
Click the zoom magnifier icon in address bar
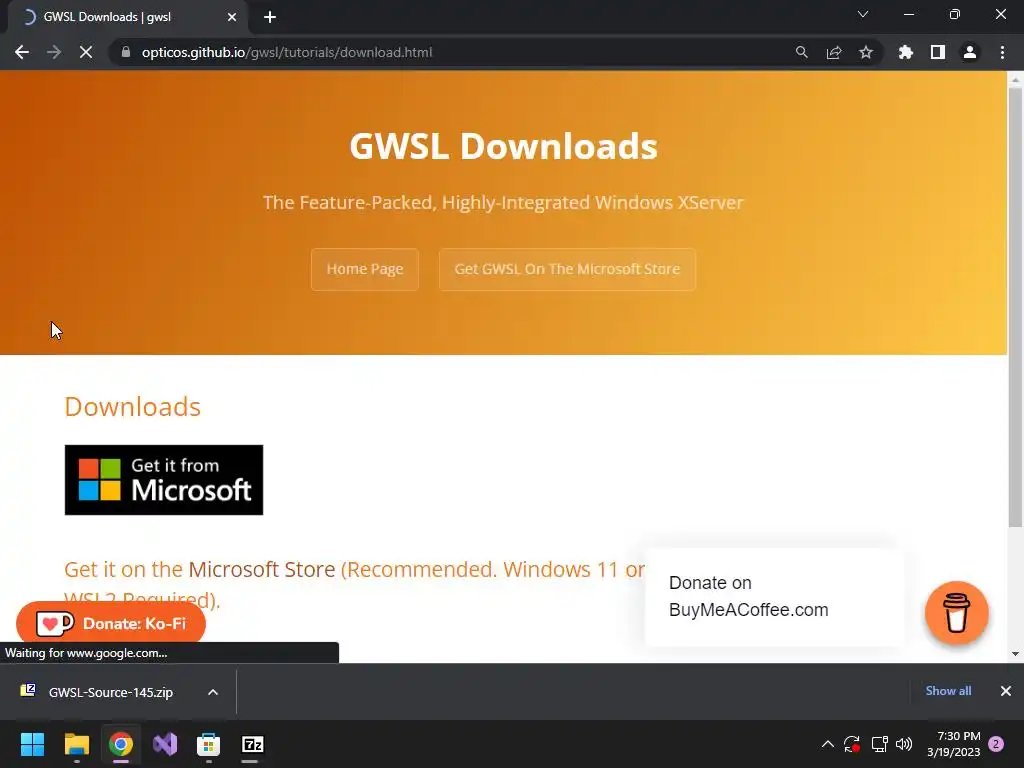pyautogui.click(x=801, y=52)
